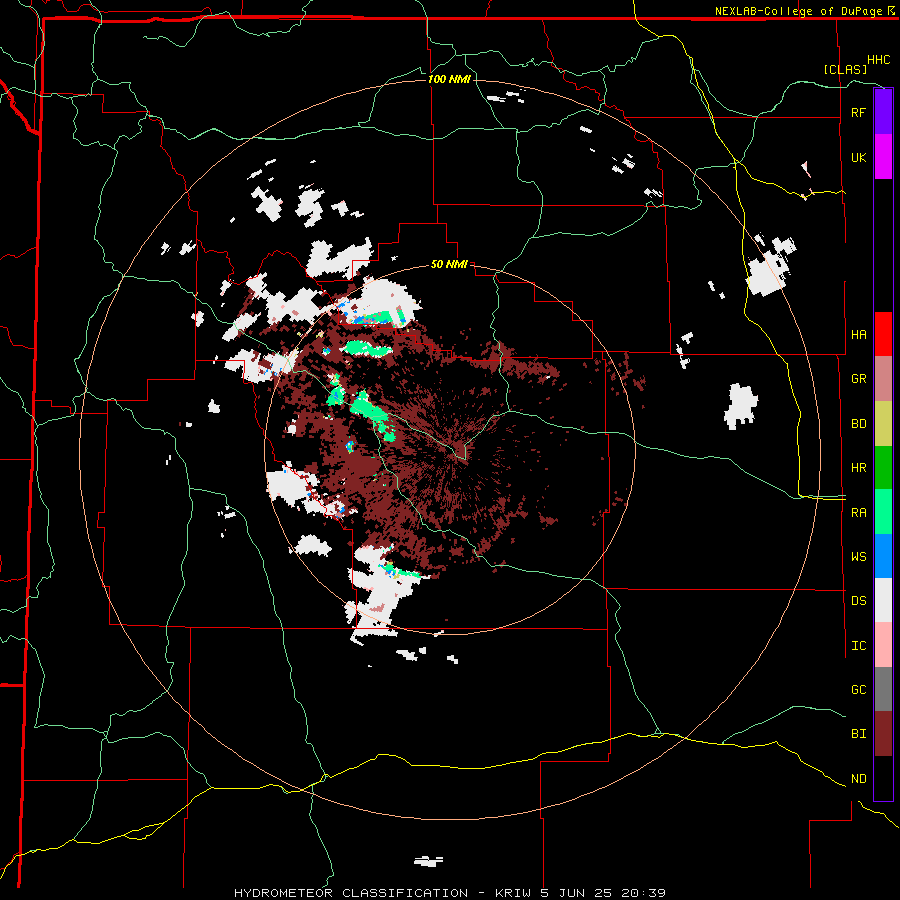Click the RA rain legend swatch
The width and height of the screenshot is (900, 900).
click(x=883, y=512)
